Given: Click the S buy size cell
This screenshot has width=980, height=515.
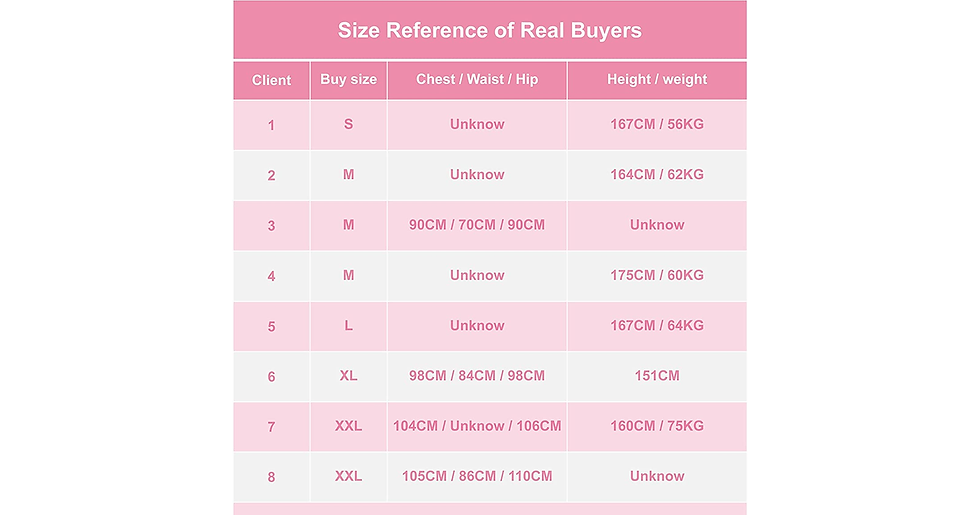Looking at the screenshot, I should pyautogui.click(x=349, y=125).
